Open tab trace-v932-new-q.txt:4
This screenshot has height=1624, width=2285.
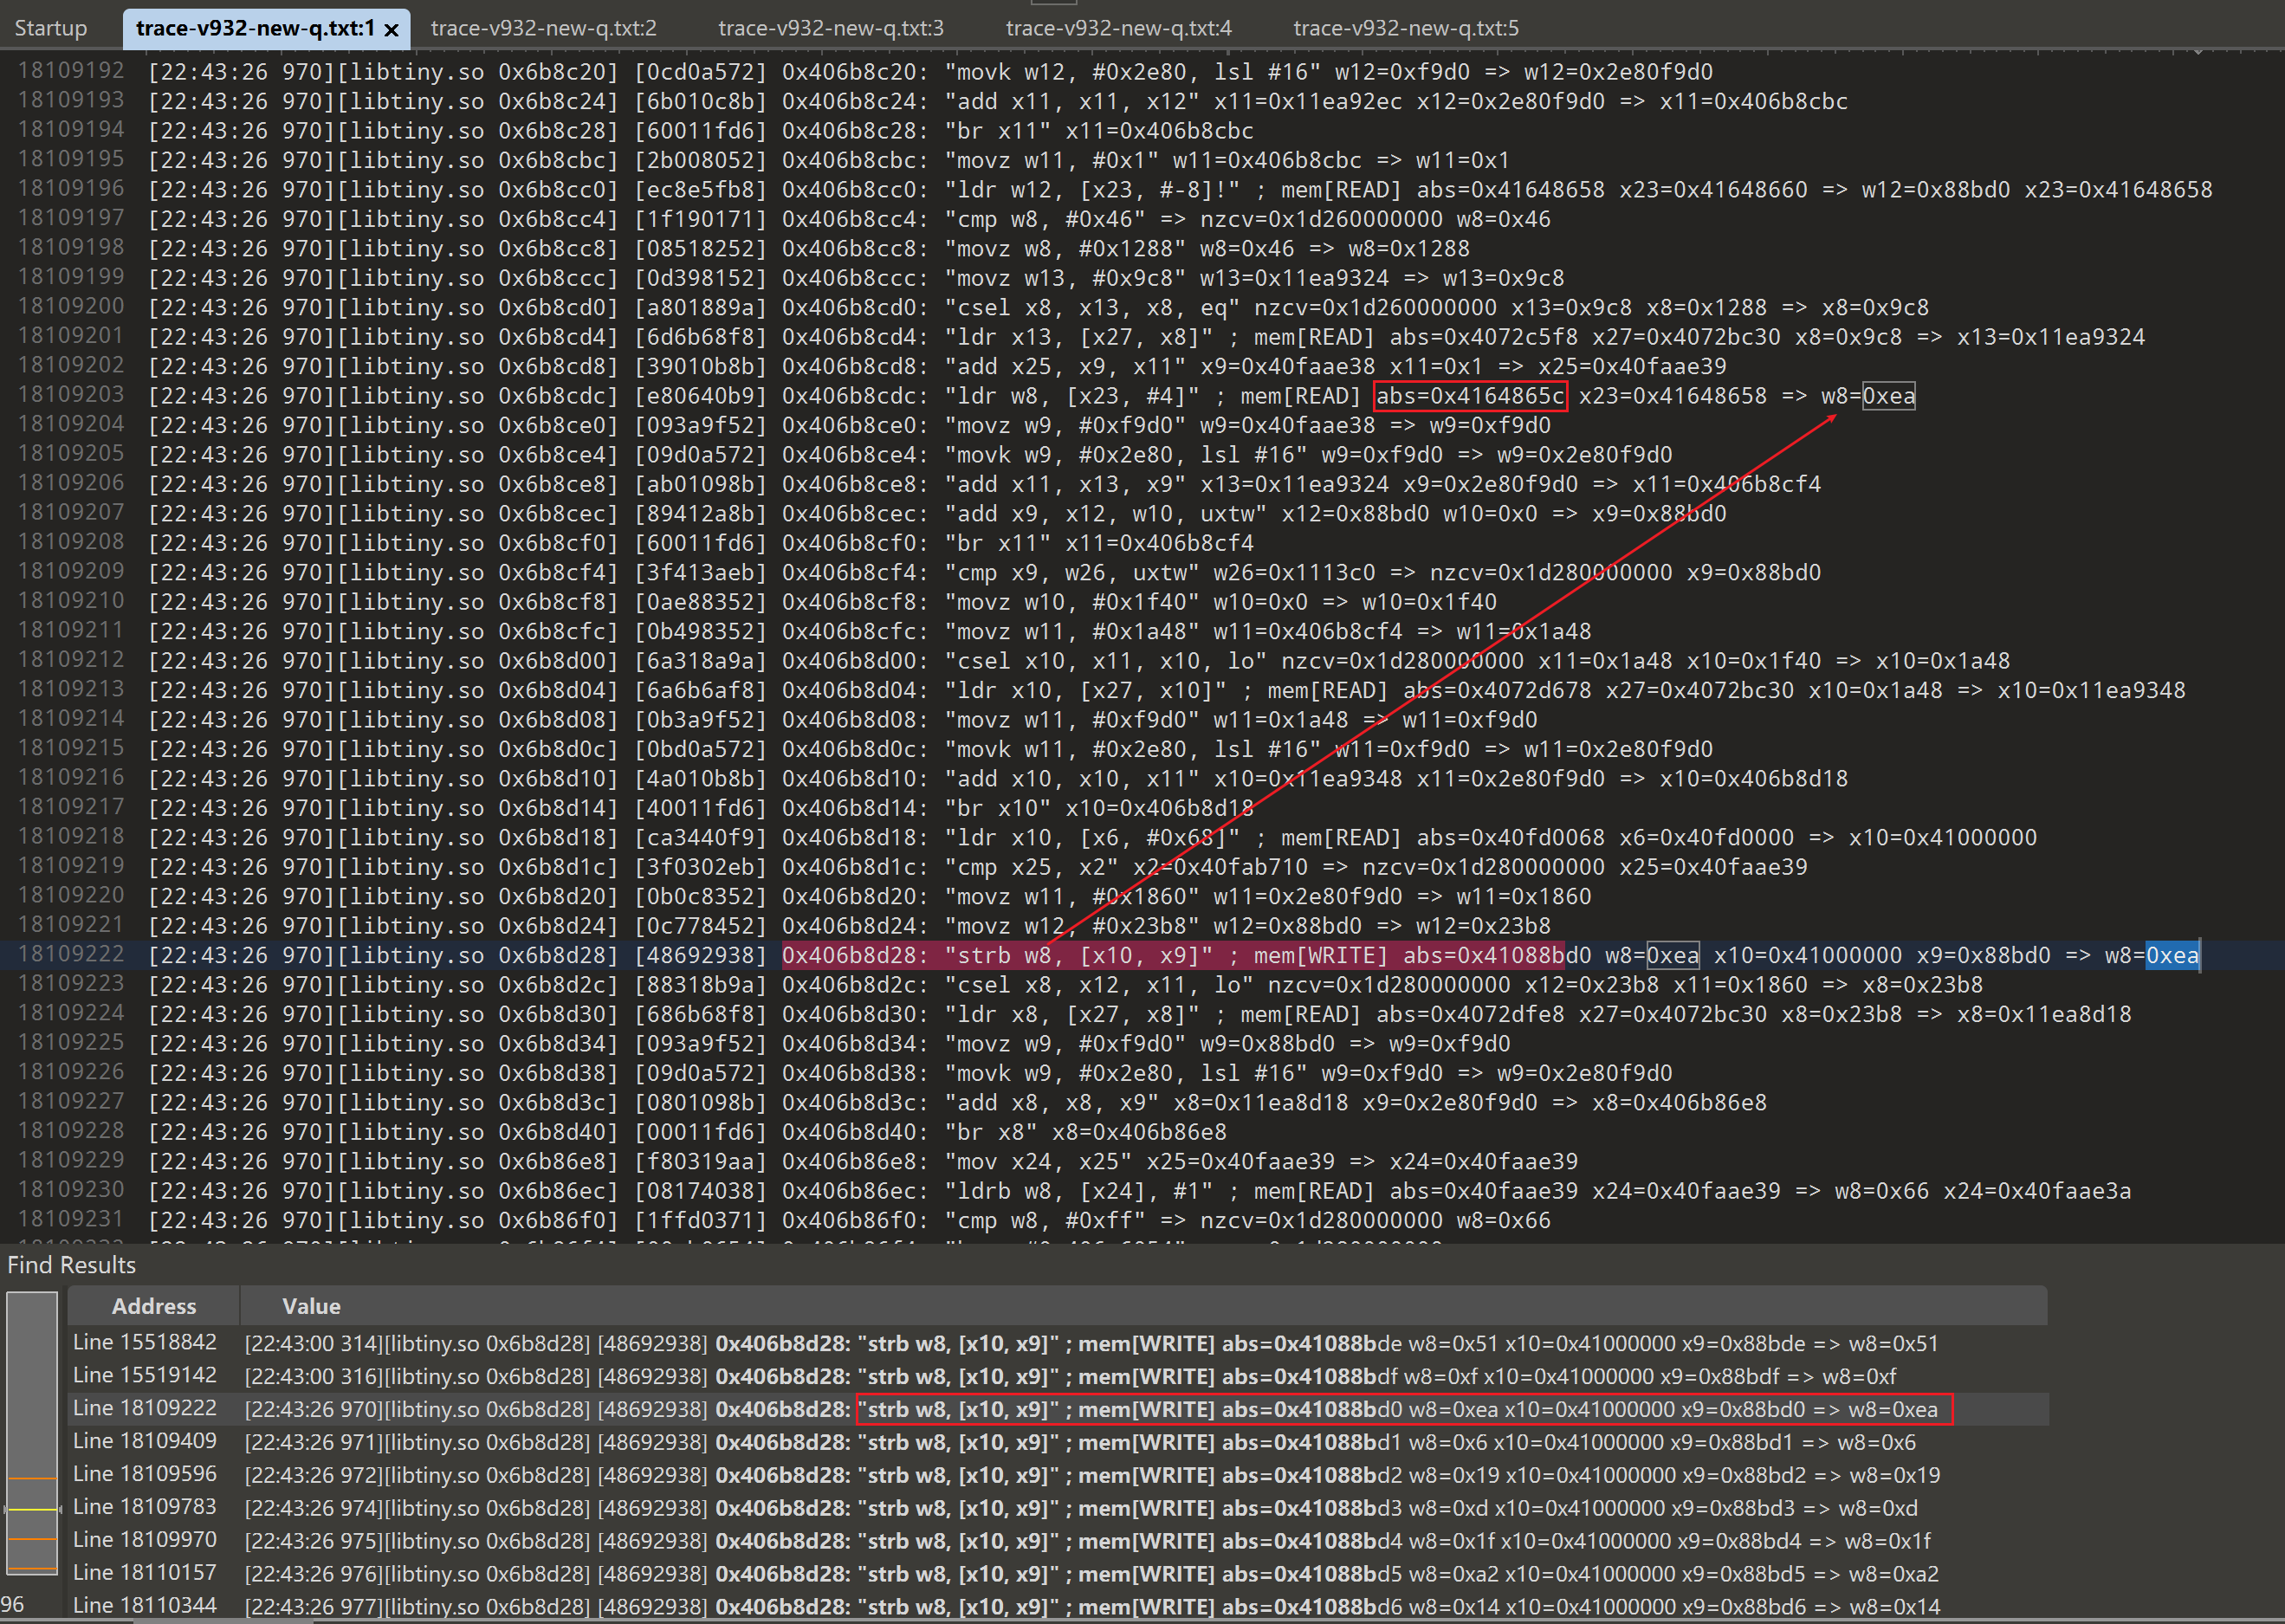1119,28
